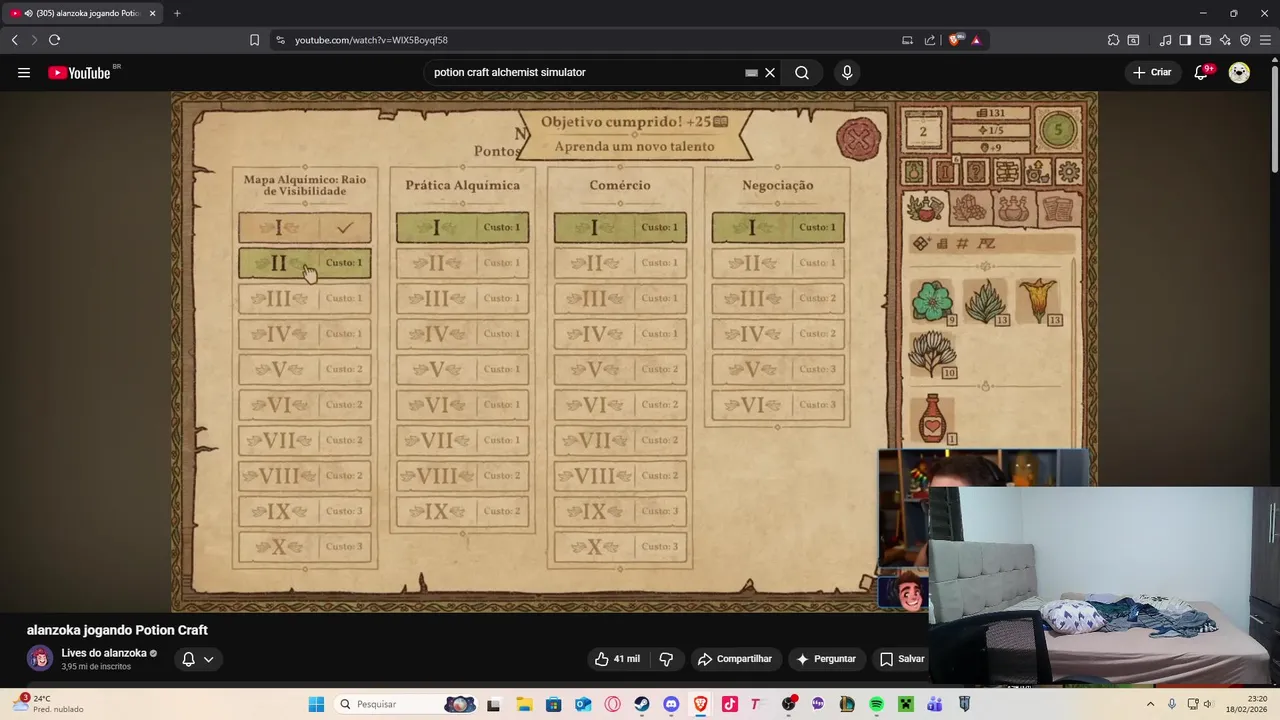Select the dark leaf ingredient with 13
This screenshot has height=720, width=1280.
pyautogui.click(x=986, y=301)
